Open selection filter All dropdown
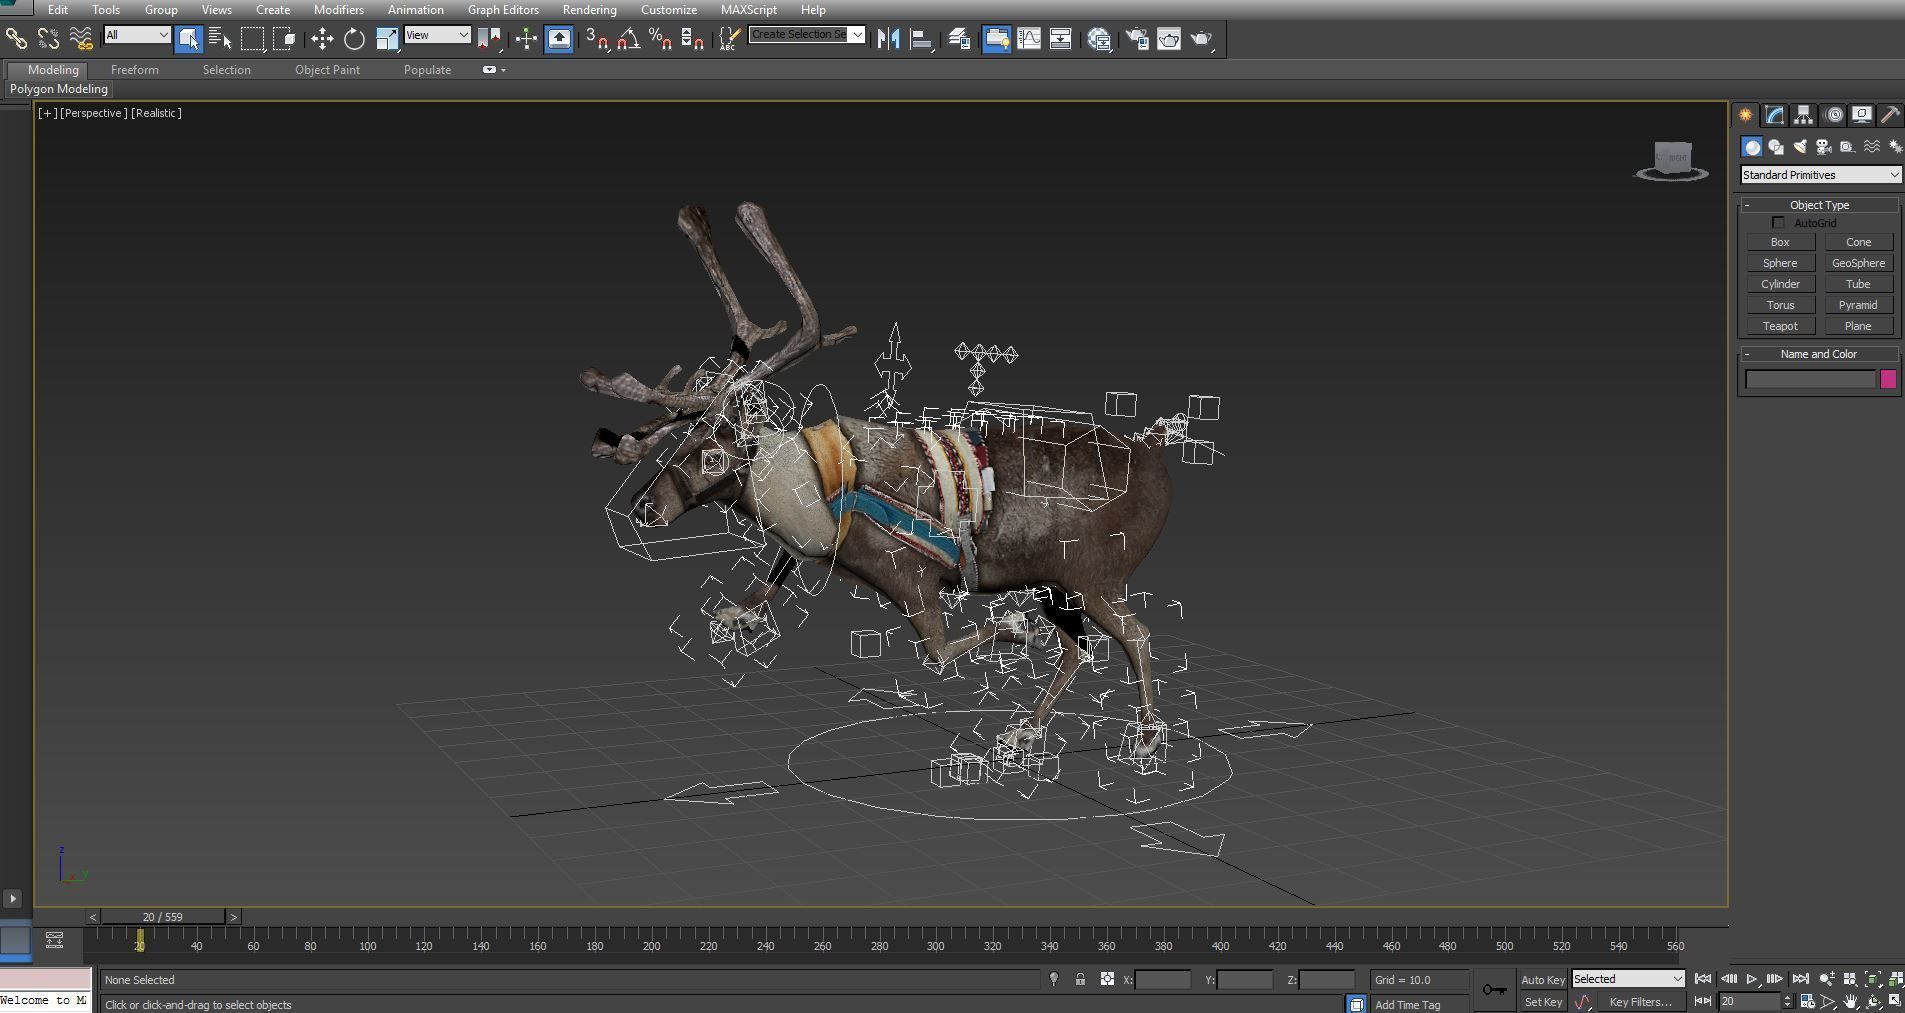Image resolution: width=1905 pixels, height=1013 pixels. (x=137, y=35)
